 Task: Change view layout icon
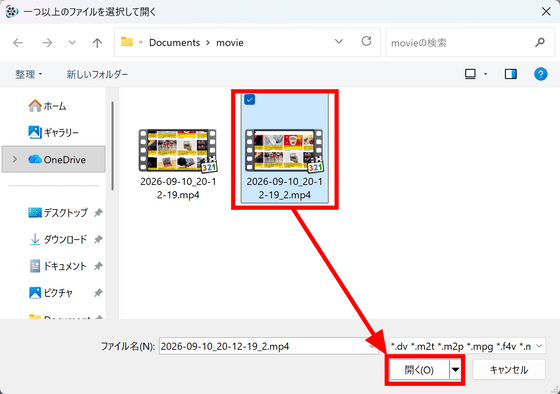tap(470, 74)
